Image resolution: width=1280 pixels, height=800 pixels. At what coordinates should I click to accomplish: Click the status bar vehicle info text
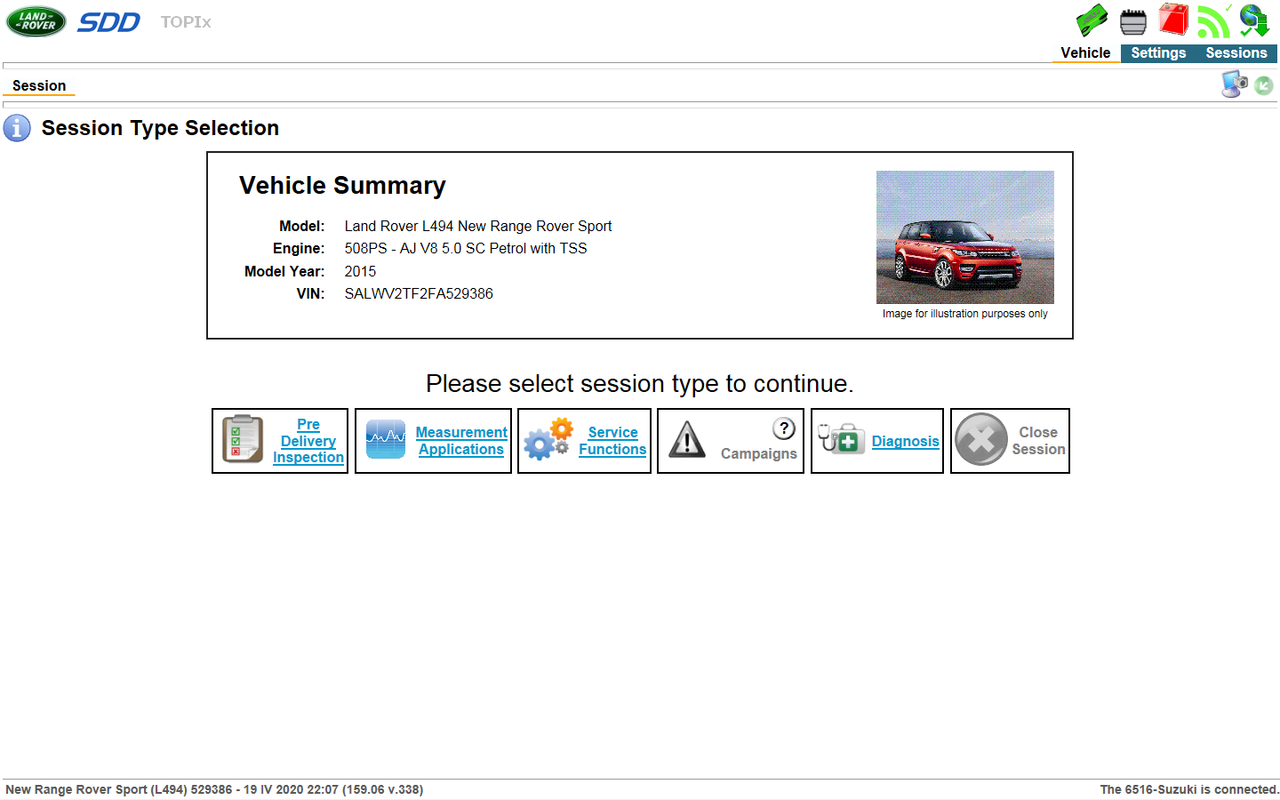point(214,790)
